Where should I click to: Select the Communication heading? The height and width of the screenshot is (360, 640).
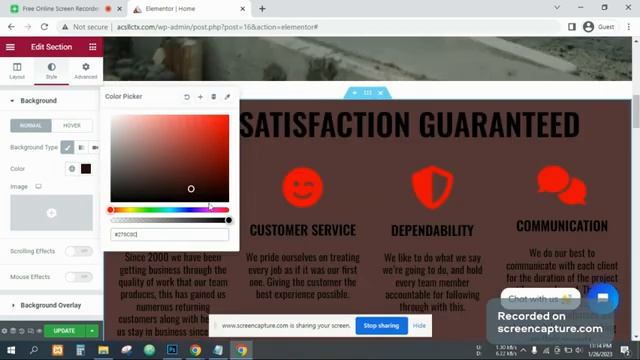click(x=562, y=226)
